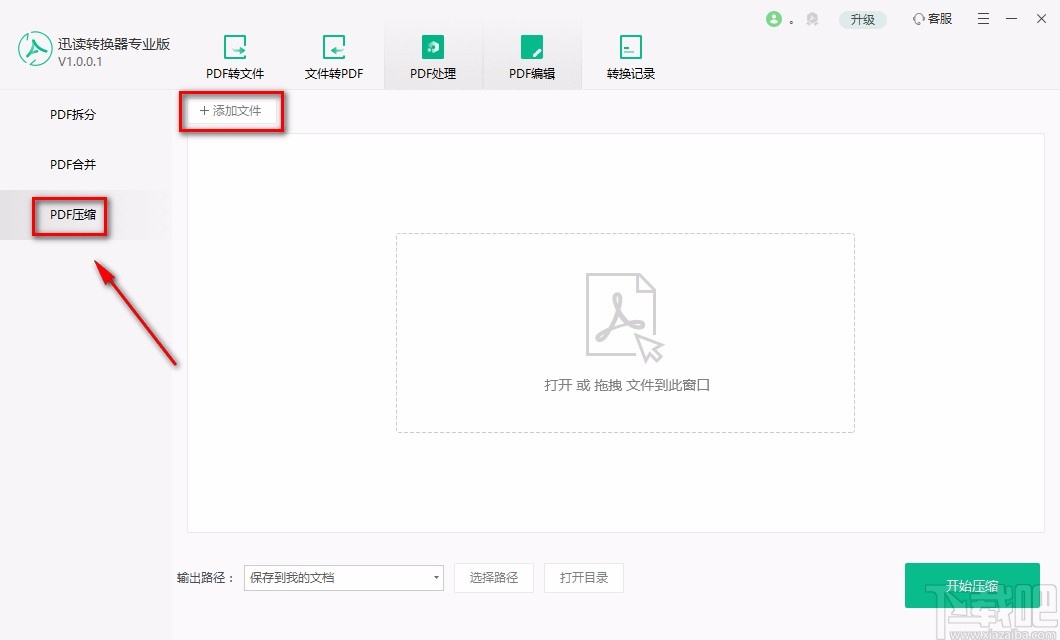Click the user avatar icon
This screenshot has height=640, width=1060.
pos(776,18)
